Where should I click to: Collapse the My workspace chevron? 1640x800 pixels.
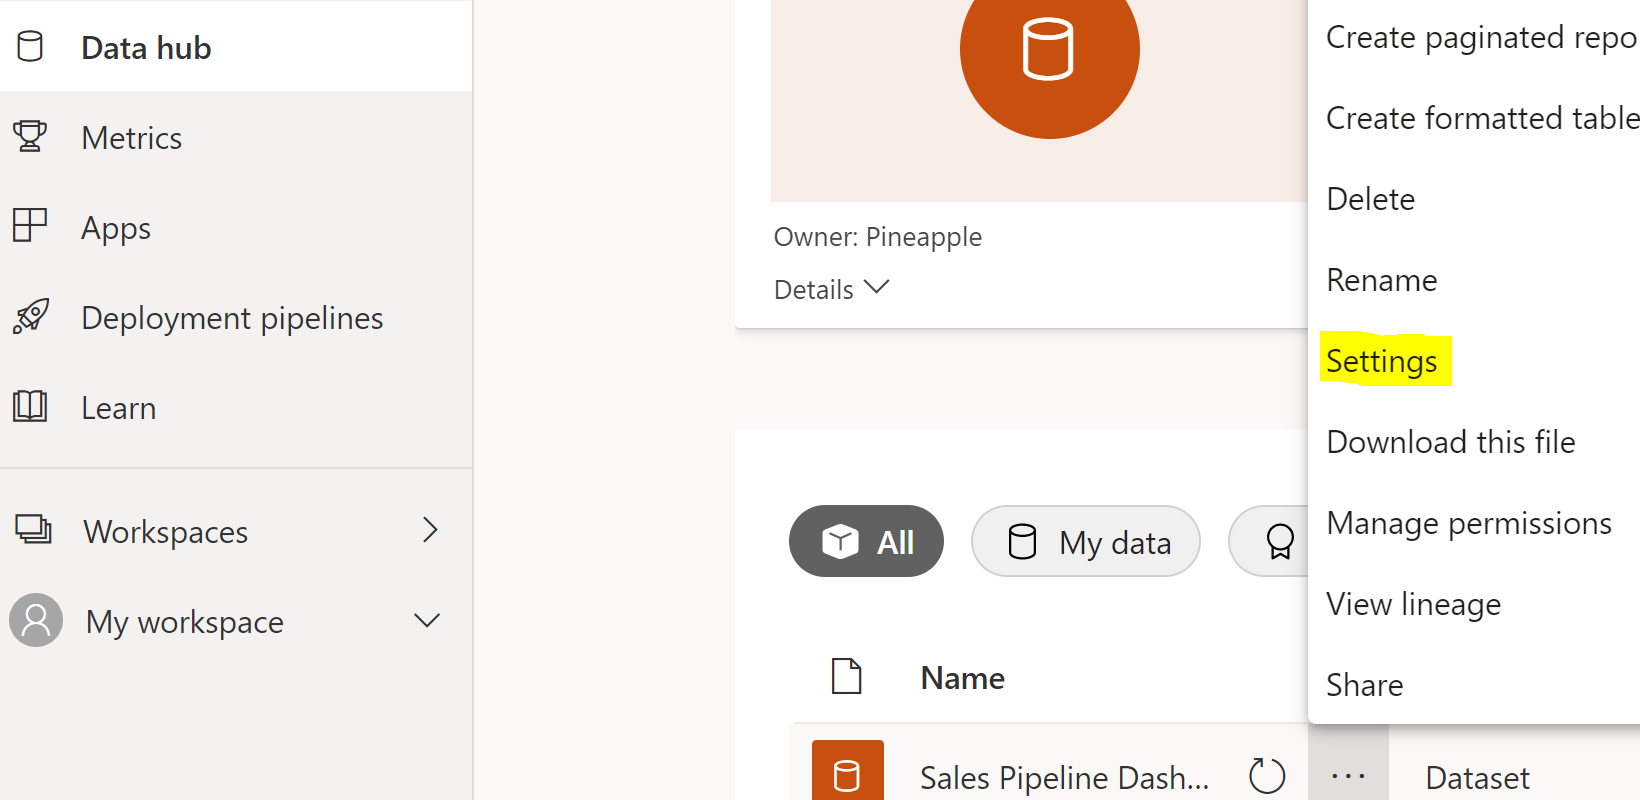[427, 620]
